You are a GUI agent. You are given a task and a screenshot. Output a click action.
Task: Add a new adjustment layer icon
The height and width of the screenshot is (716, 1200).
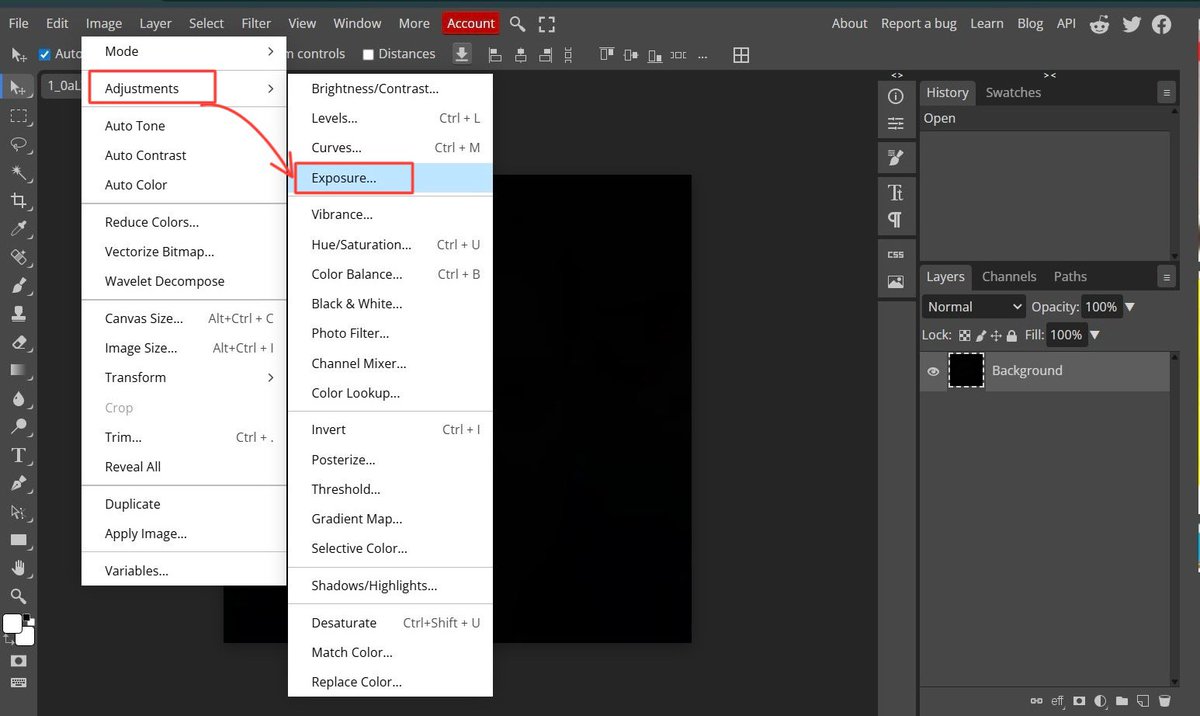[1101, 701]
